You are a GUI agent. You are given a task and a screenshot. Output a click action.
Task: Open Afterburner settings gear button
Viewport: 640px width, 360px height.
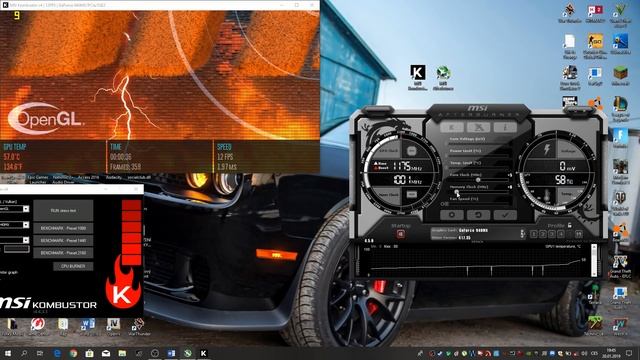[x=452, y=214]
